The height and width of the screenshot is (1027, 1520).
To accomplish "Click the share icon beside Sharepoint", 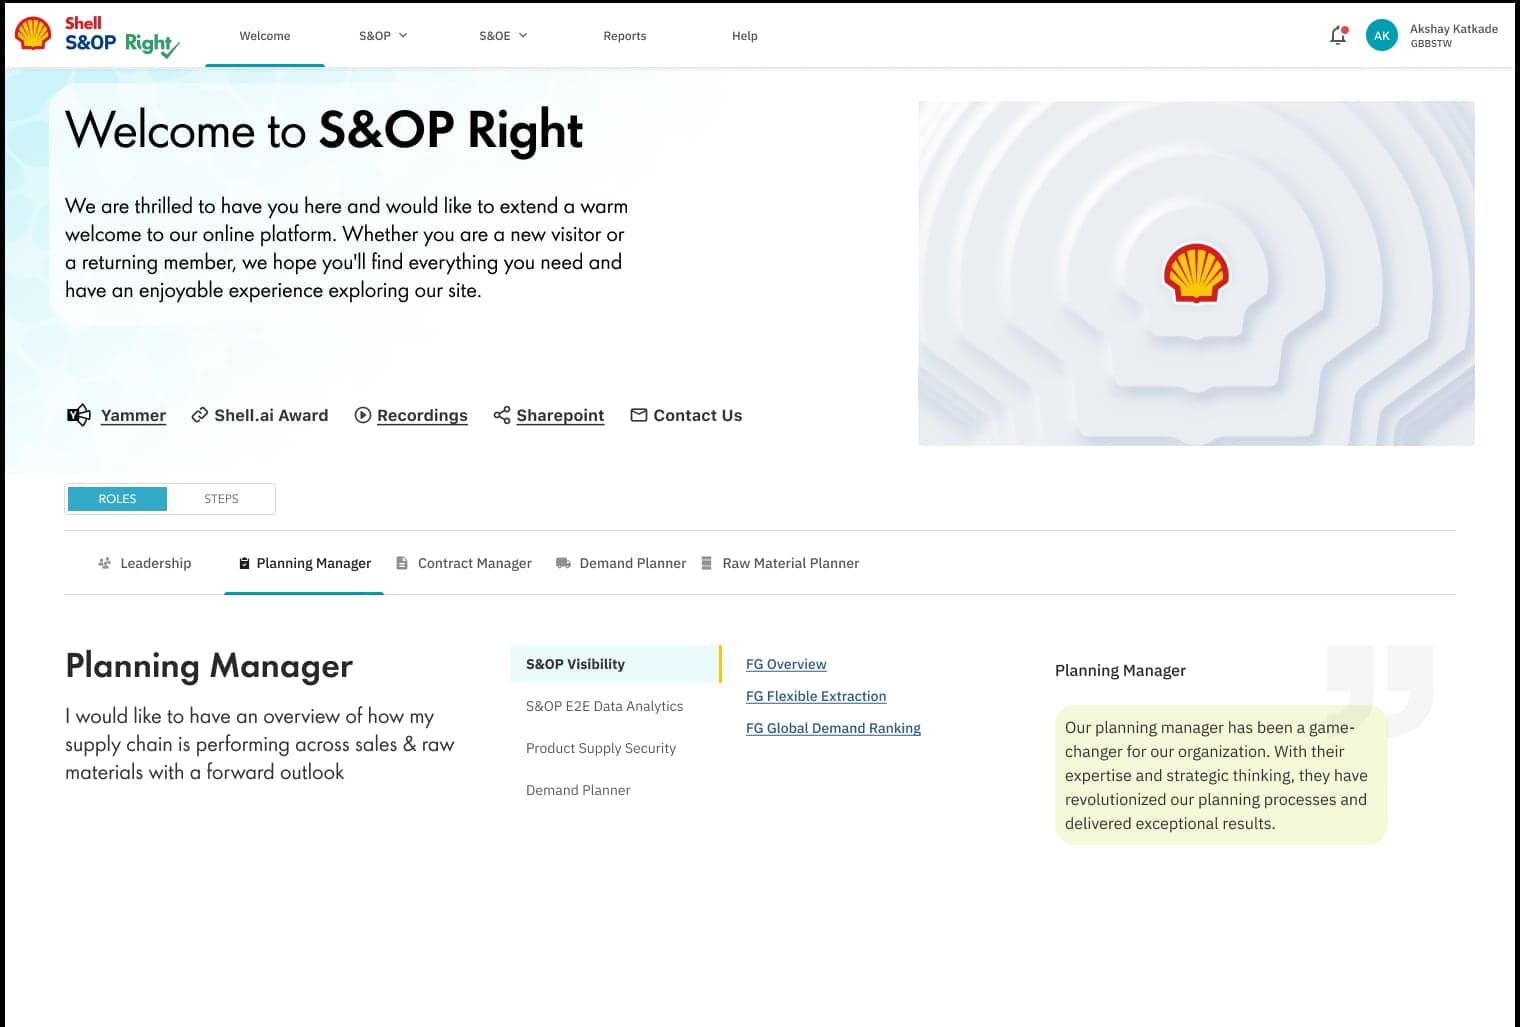I will pyautogui.click(x=502, y=415).
